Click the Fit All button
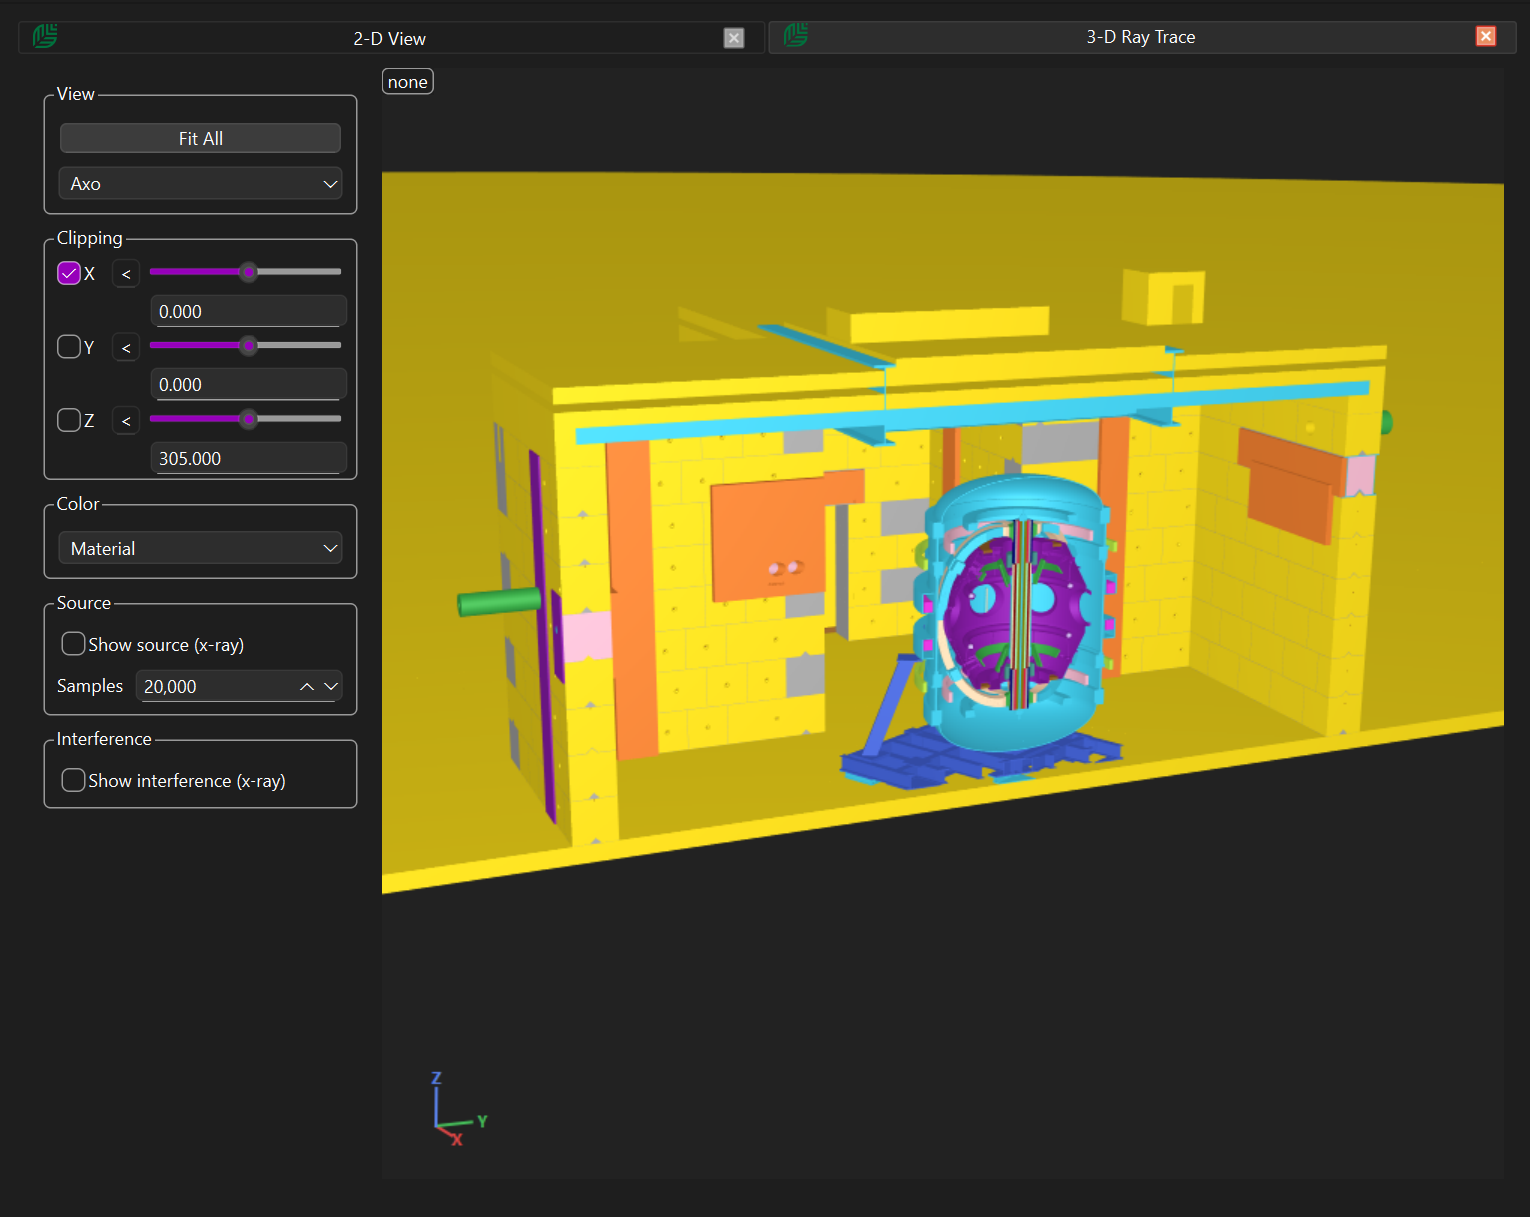1530x1217 pixels. point(200,138)
